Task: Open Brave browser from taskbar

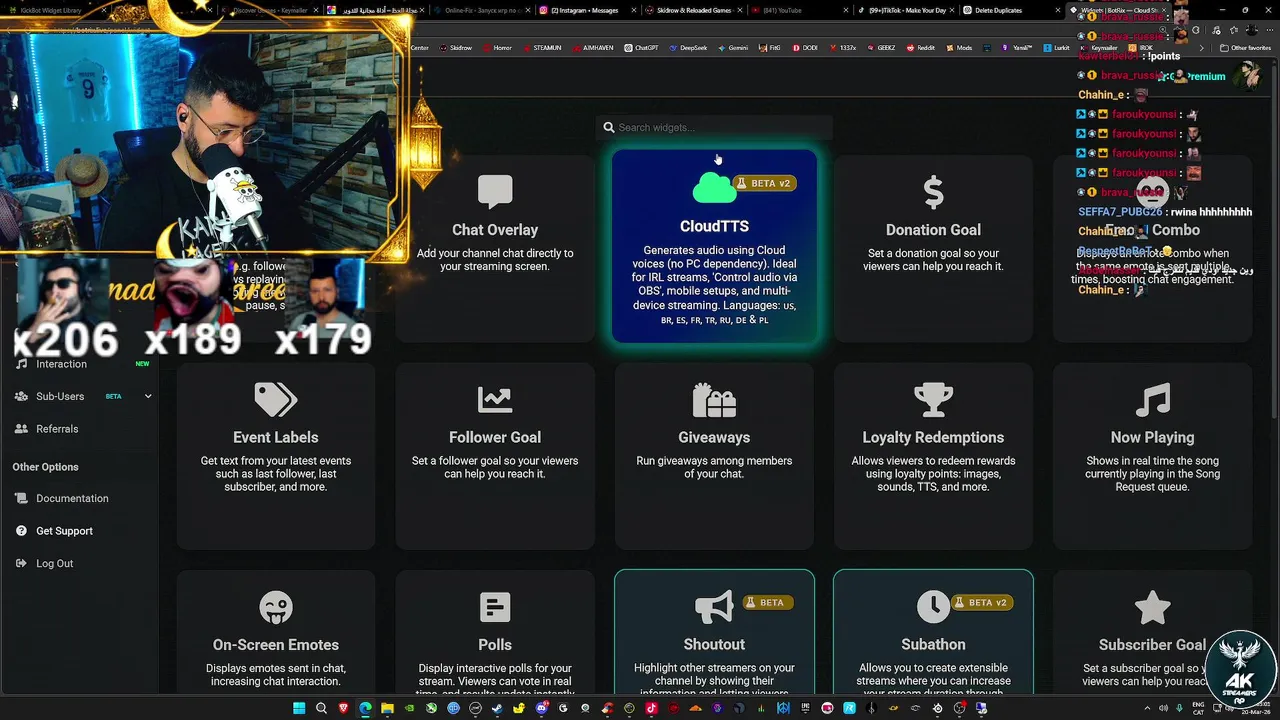Action: tap(344, 708)
